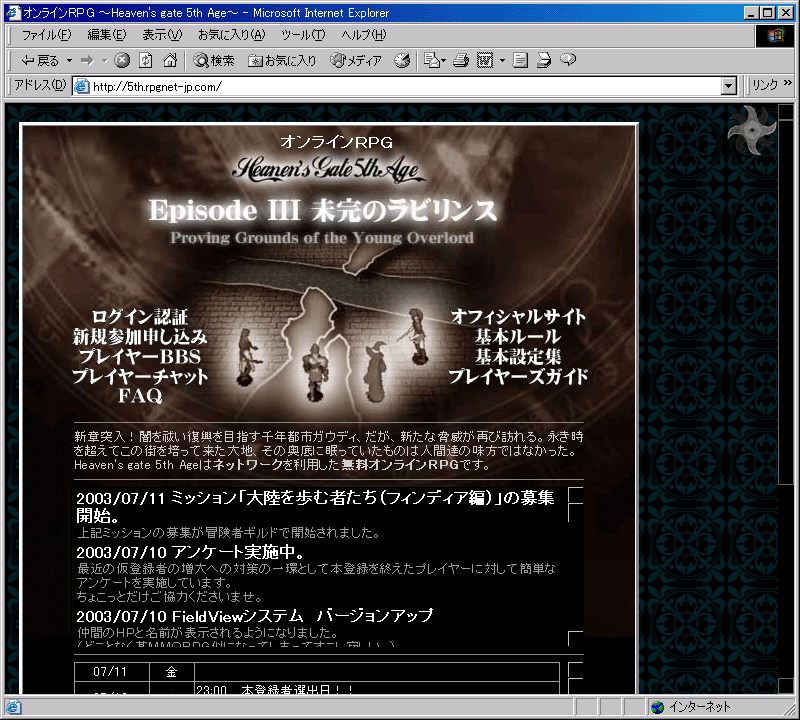Screen dimensions: 800x720
Task: Click the page scrollbar down button
Action: pyautogui.click(x=786, y=685)
